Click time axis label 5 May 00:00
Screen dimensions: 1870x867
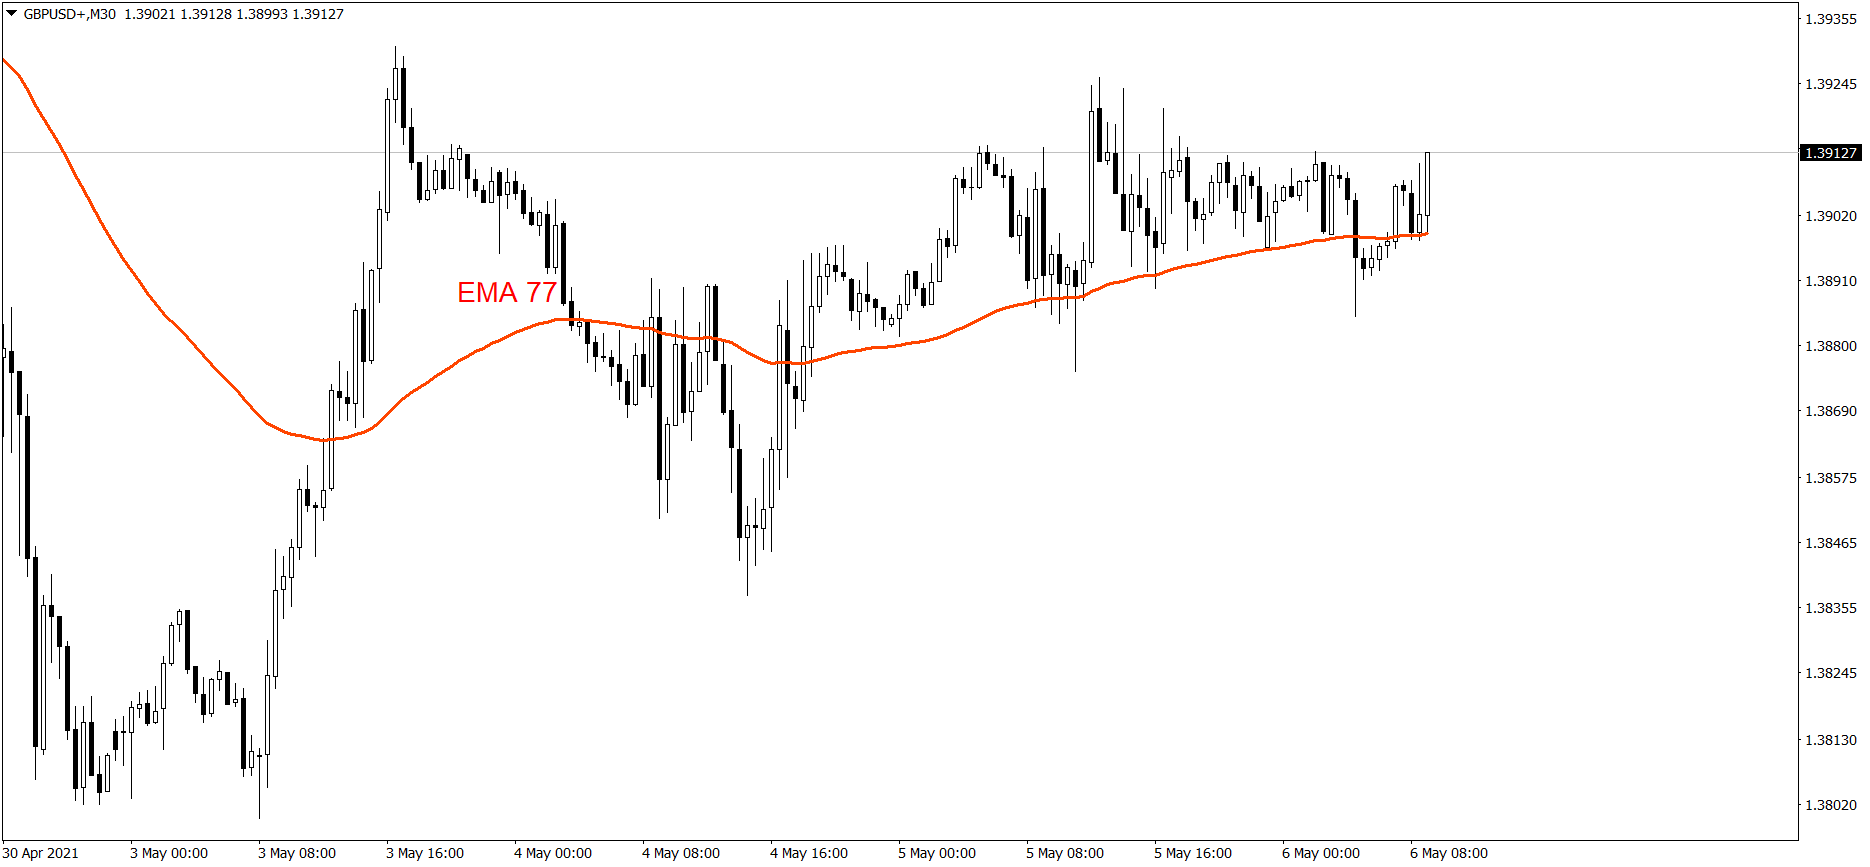pos(937,853)
